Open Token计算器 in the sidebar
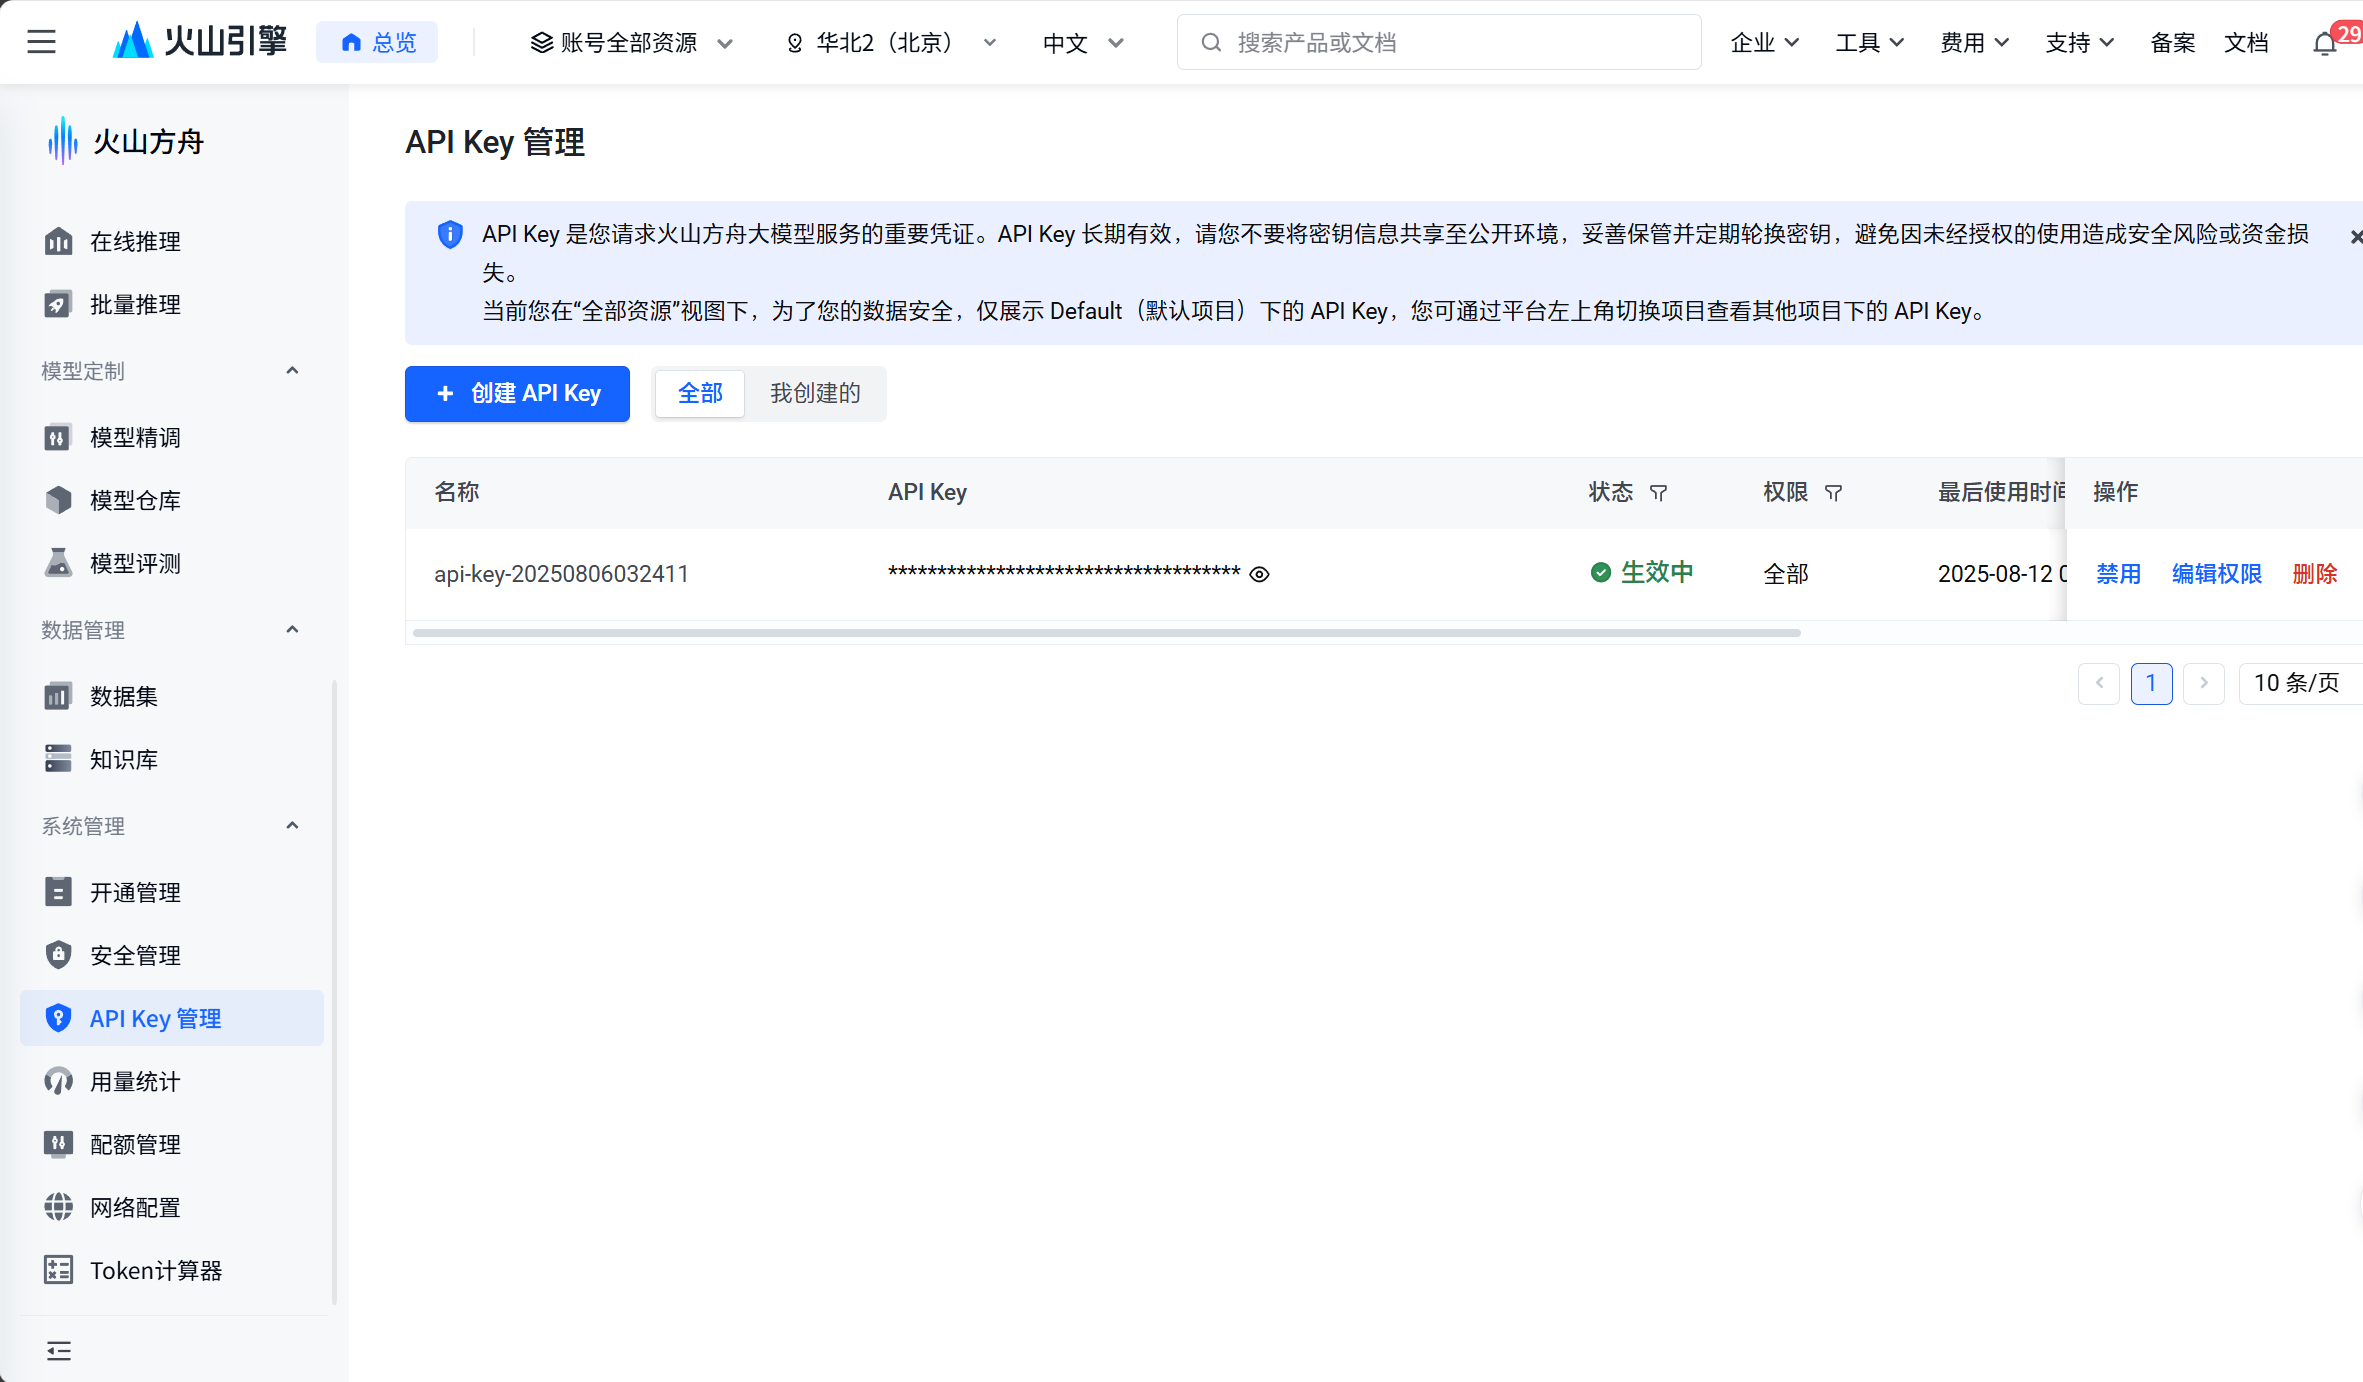Viewport: 2363px width, 1382px height. [155, 1270]
